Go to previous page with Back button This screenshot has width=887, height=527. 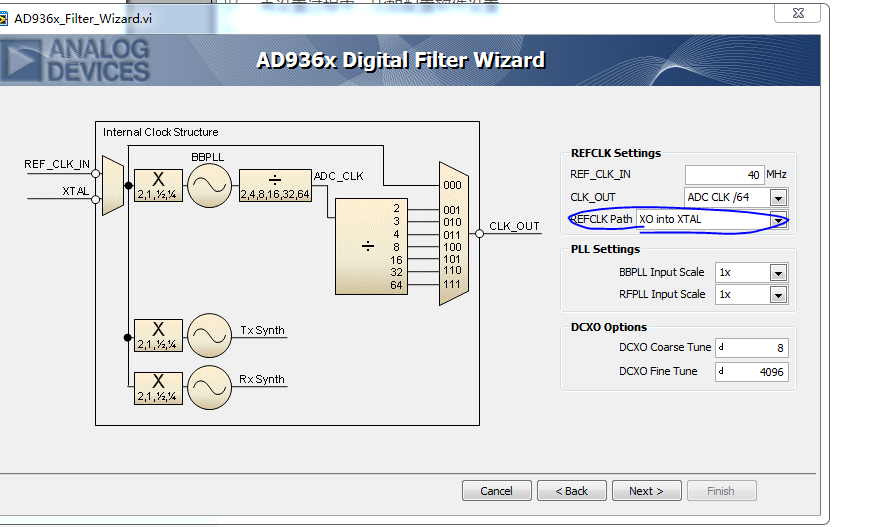(x=572, y=491)
